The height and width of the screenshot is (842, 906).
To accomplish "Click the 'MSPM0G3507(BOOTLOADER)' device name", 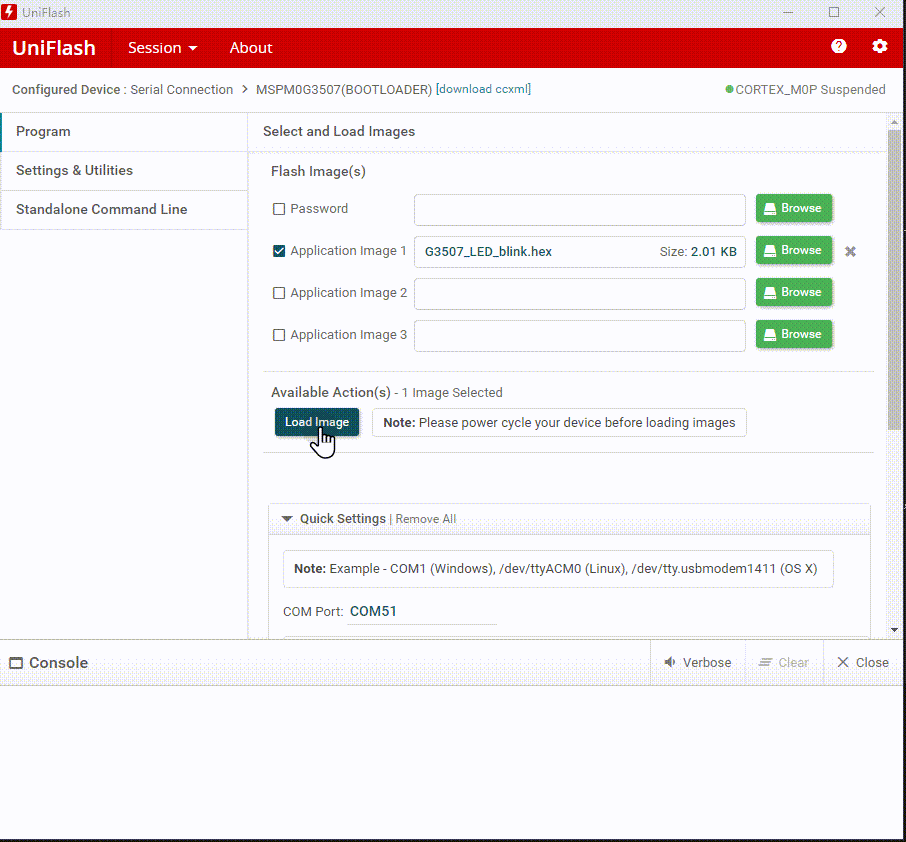I will pos(344,90).
